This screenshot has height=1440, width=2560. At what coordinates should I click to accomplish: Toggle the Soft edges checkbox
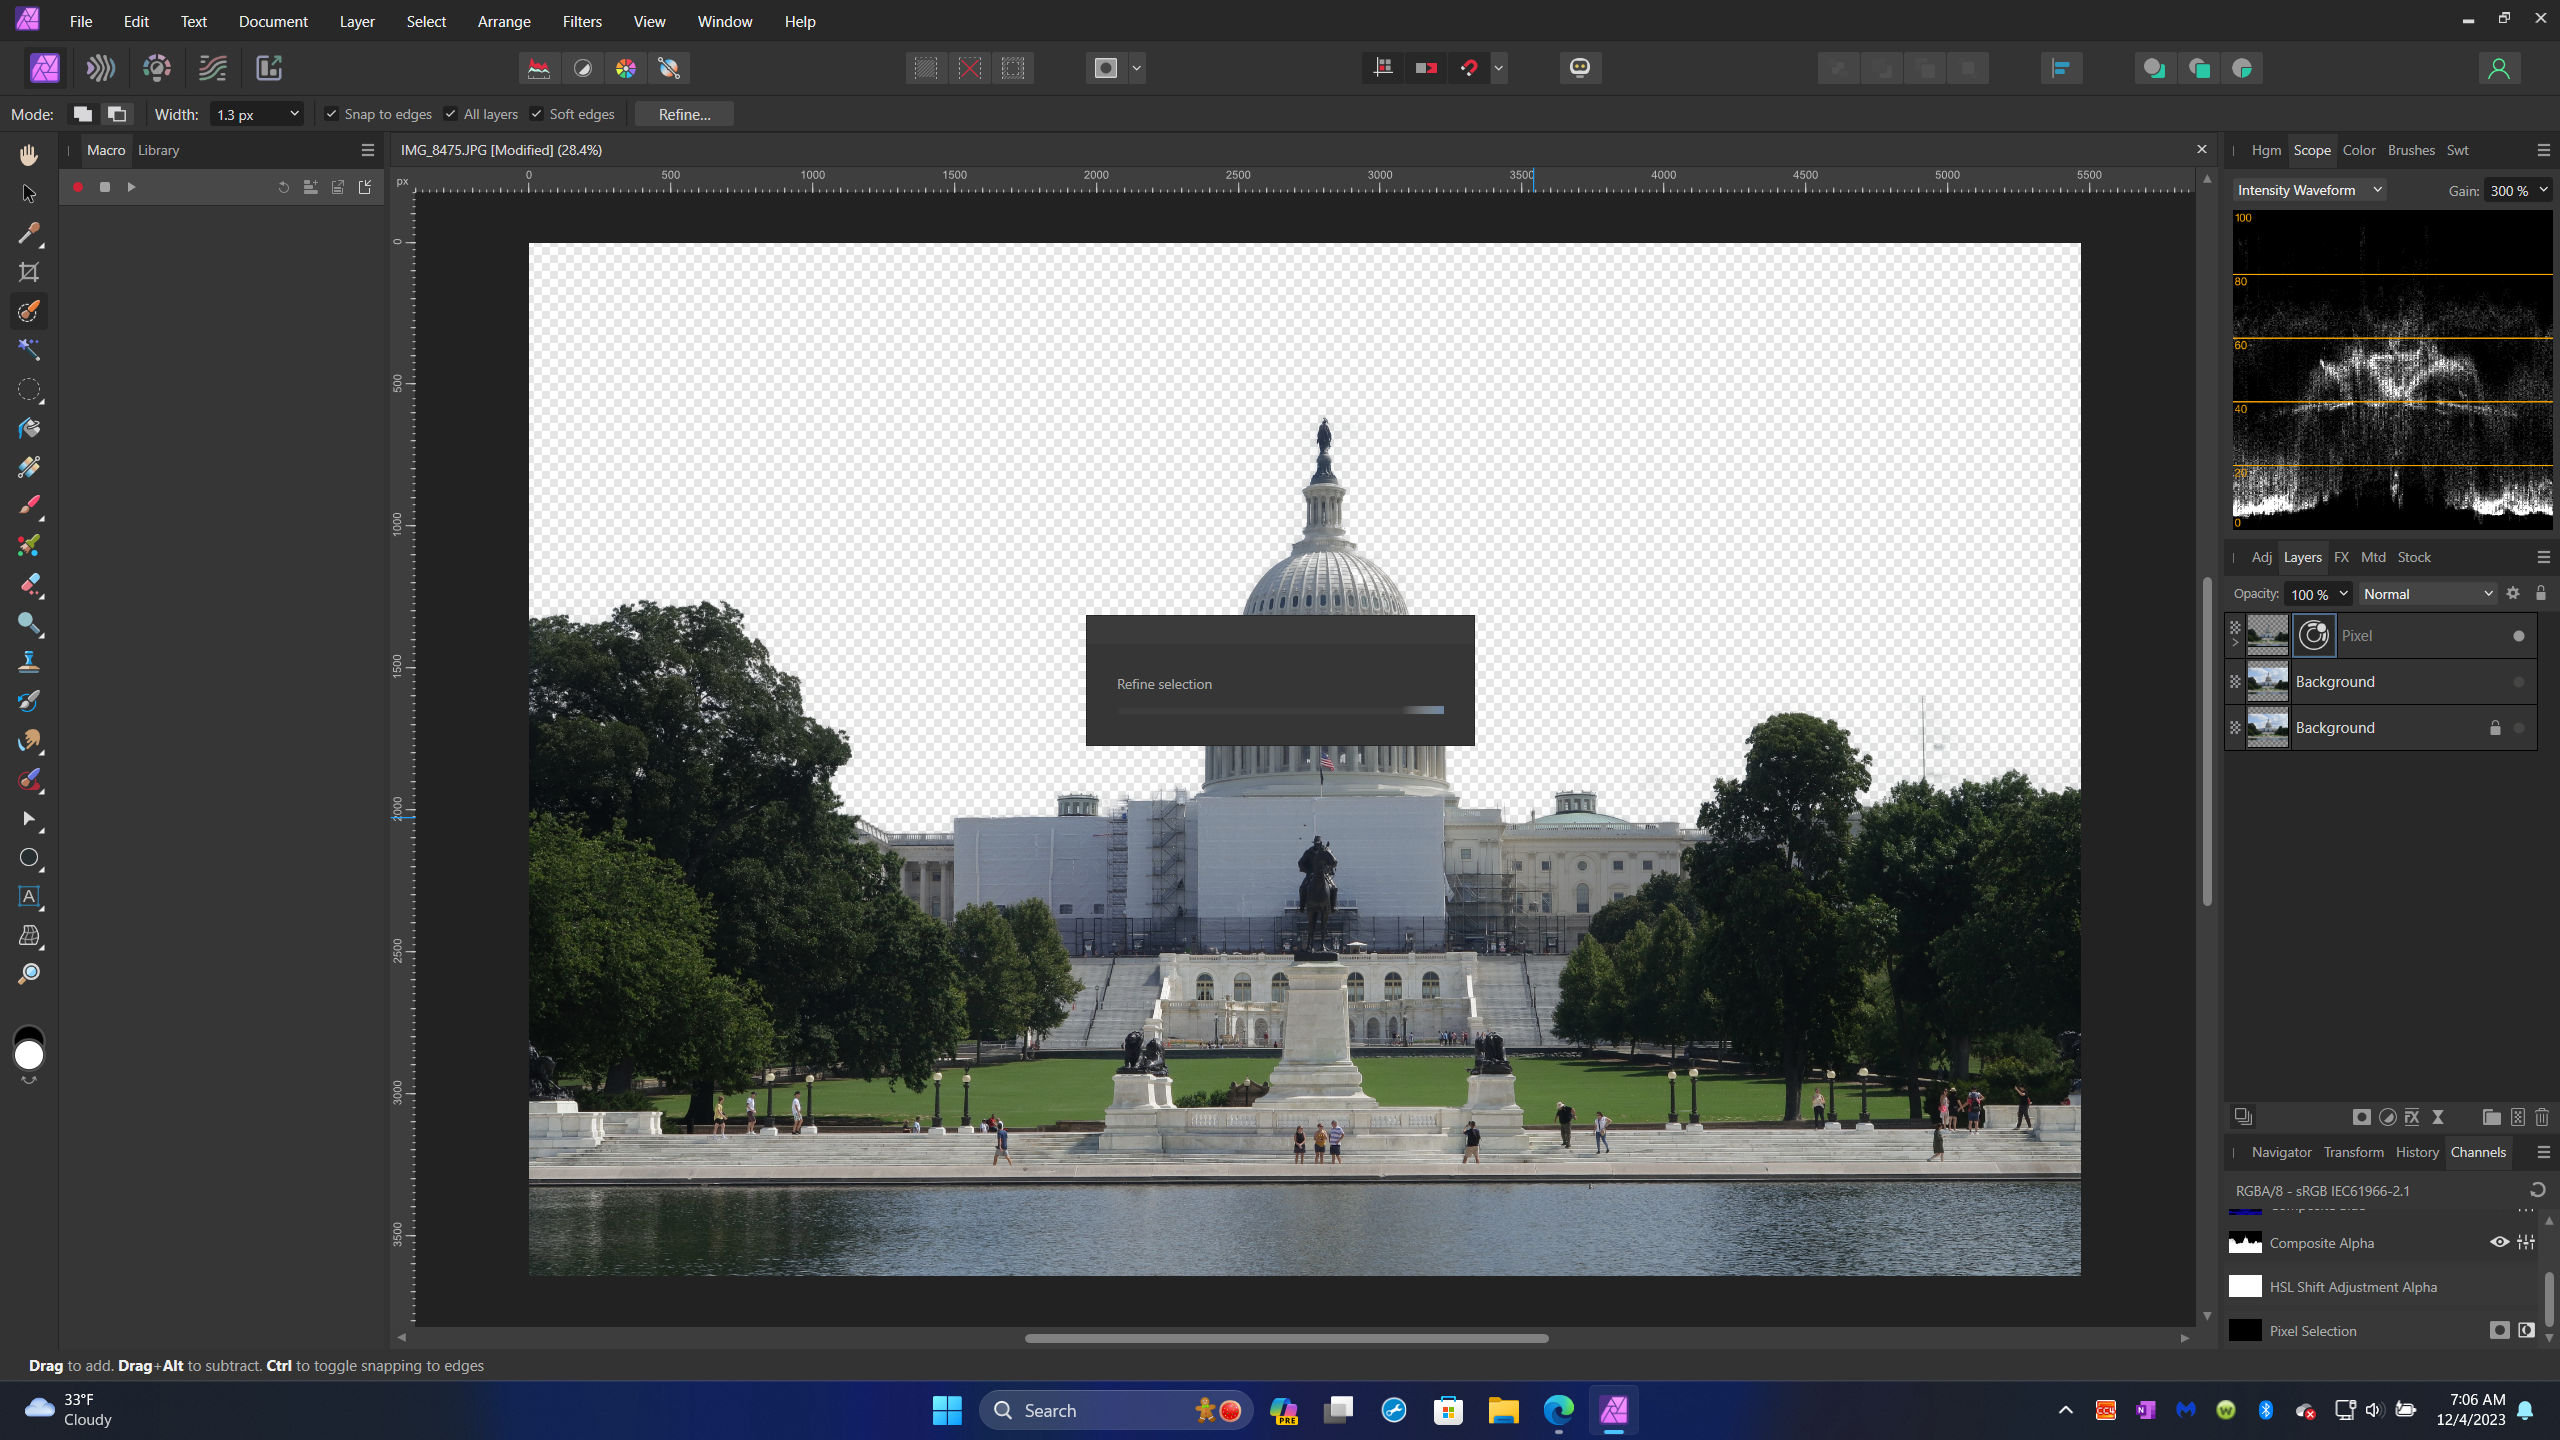coord(537,114)
